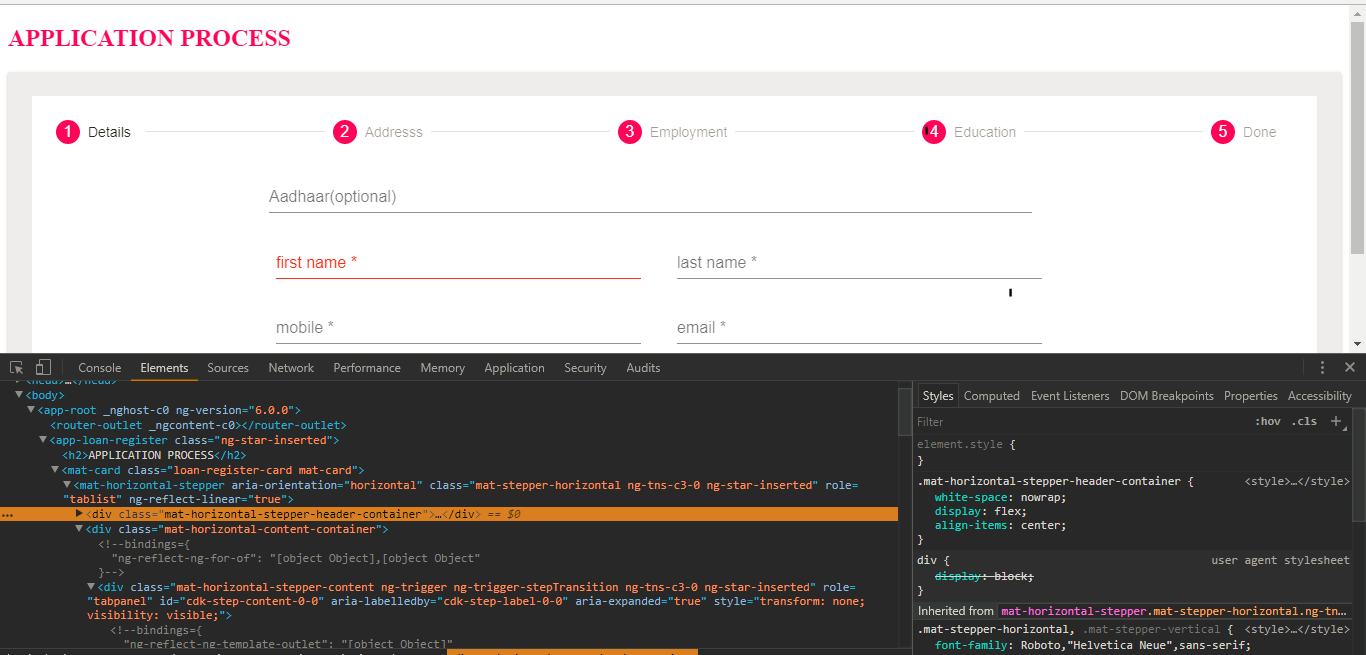Close the DevTools panel
1366x655 pixels.
click(1350, 368)
